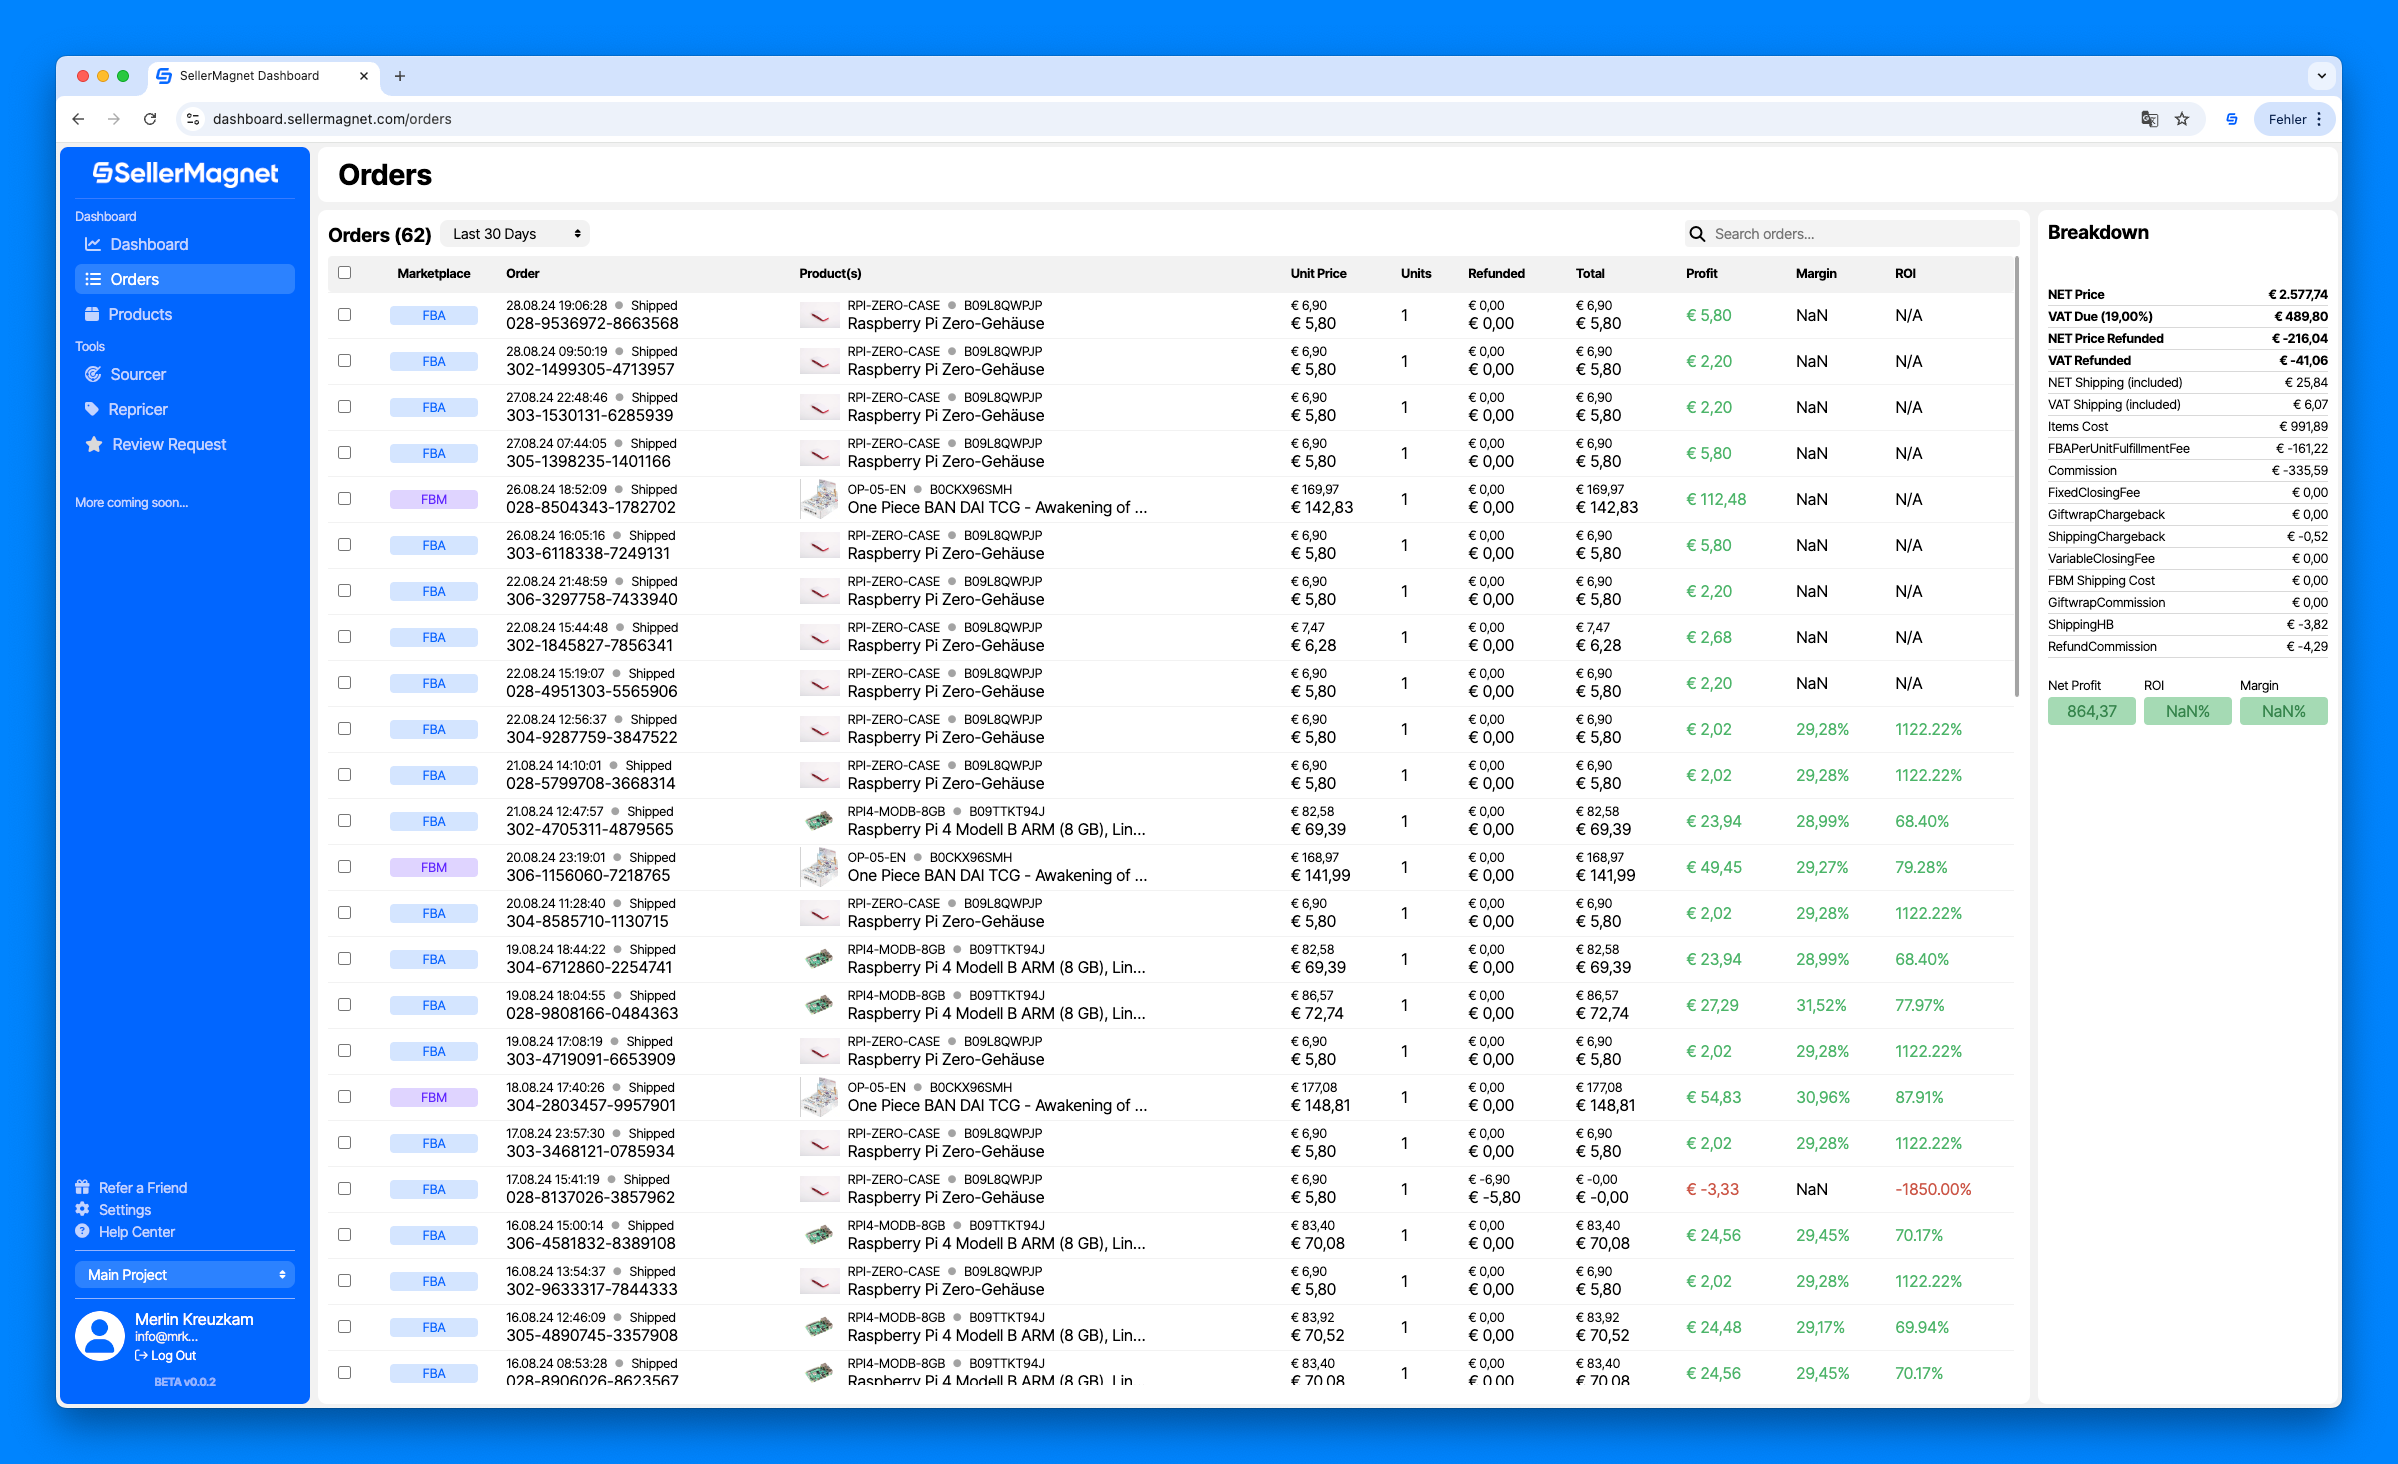
Task: Switch to the SellerMagnet Dashboard browser tab
Action: (x=250, y=75)
